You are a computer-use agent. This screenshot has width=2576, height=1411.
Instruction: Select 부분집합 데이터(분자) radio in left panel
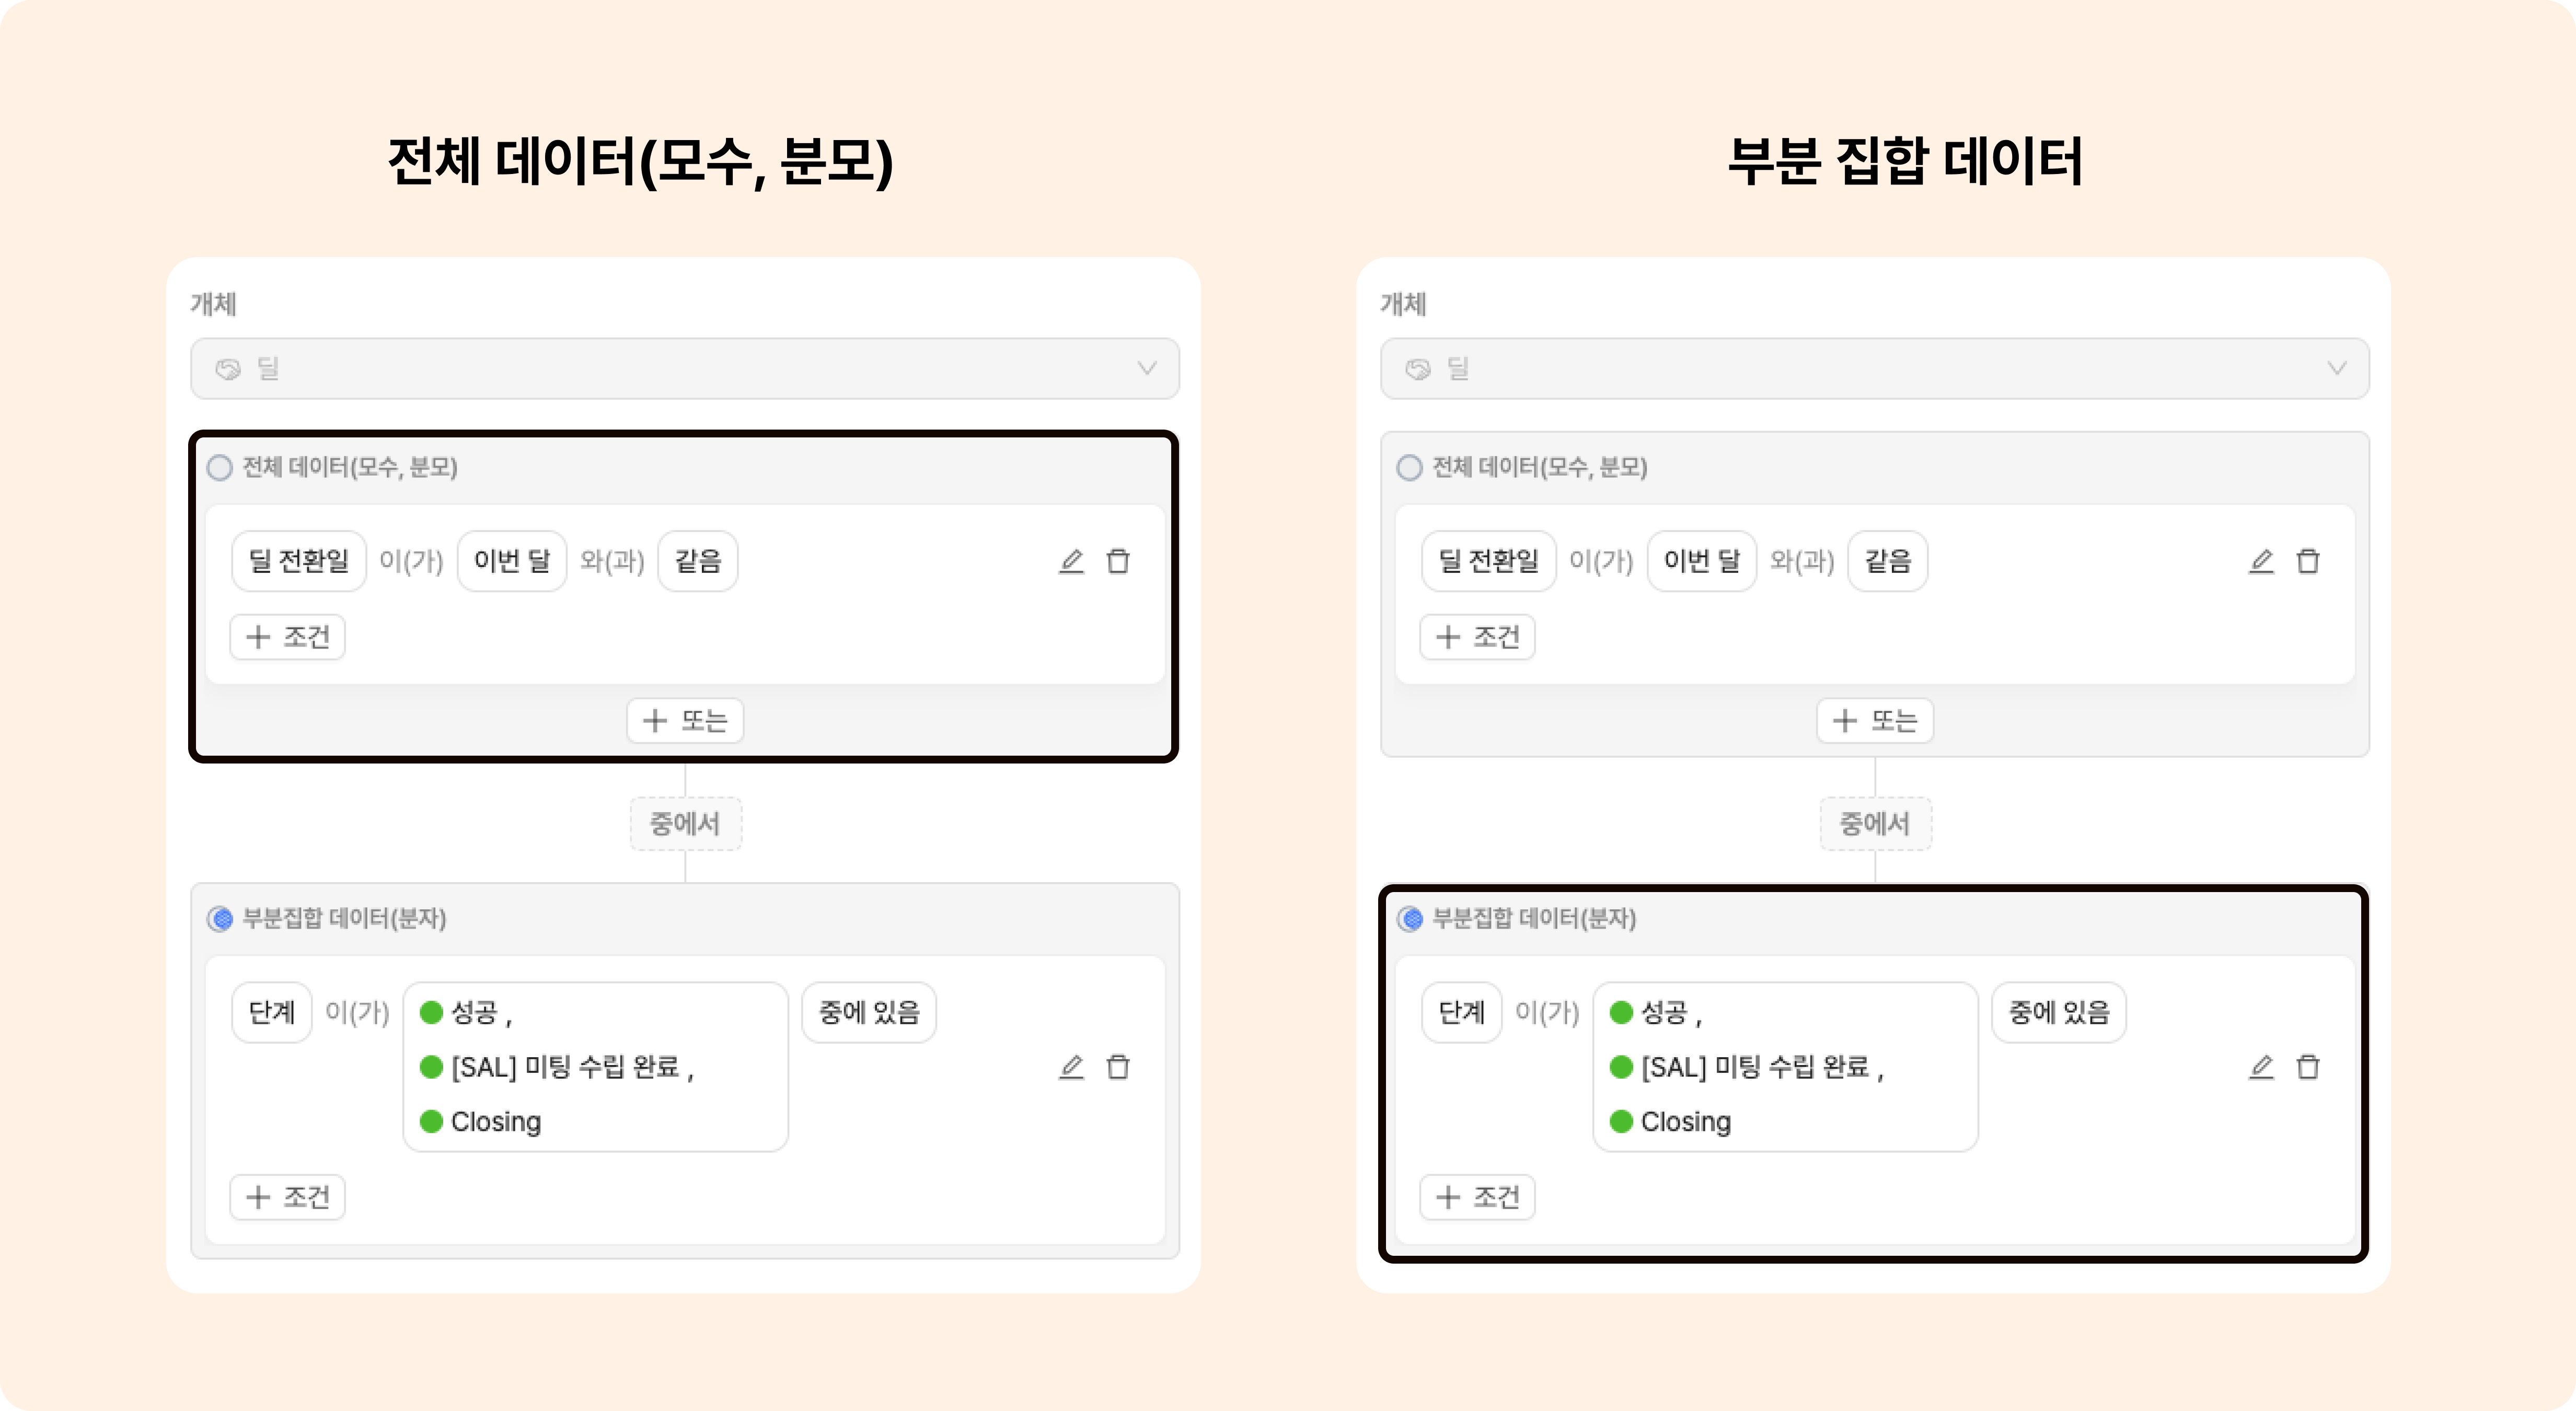[220, 918]
